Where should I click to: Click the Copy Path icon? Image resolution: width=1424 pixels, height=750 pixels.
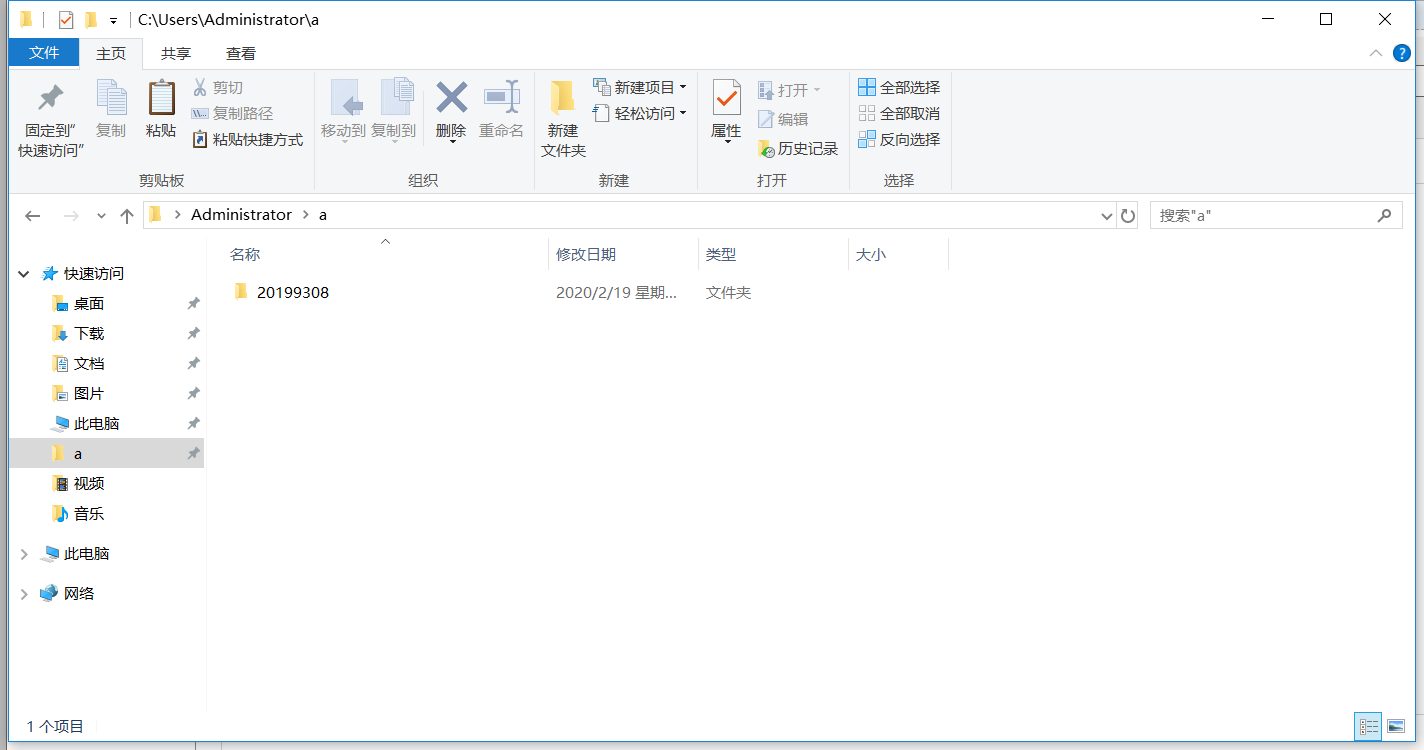(200, 114)
